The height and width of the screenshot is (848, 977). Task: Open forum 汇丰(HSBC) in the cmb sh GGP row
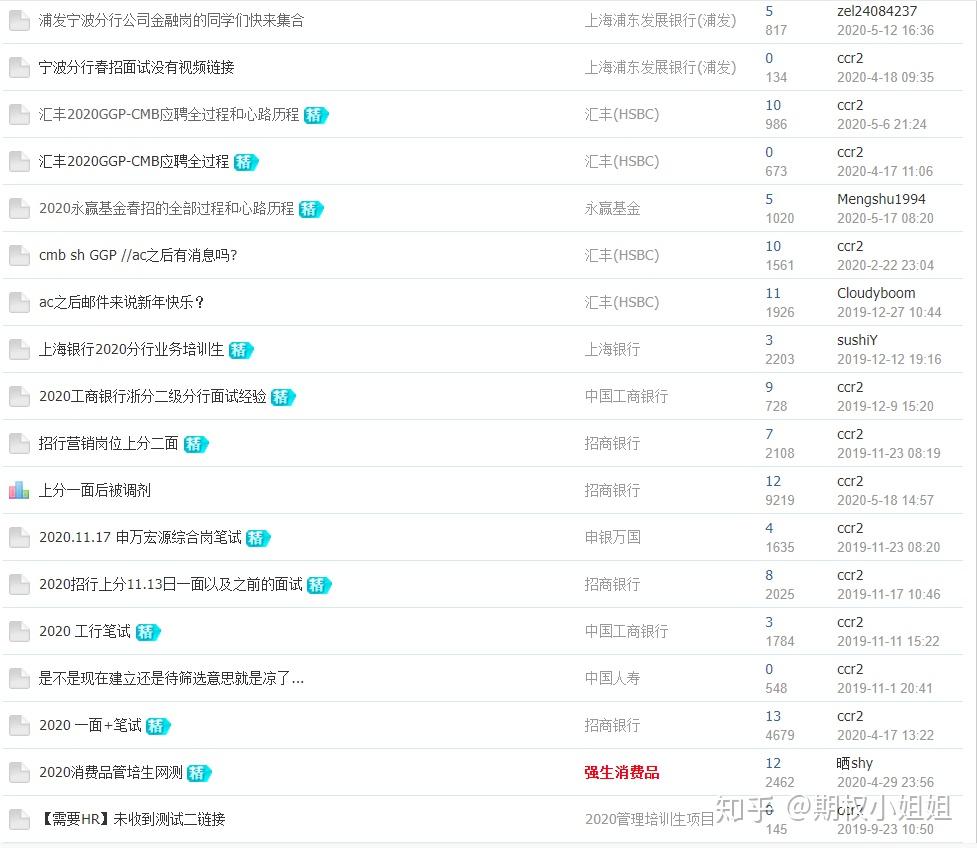click(x=622, y=255)
